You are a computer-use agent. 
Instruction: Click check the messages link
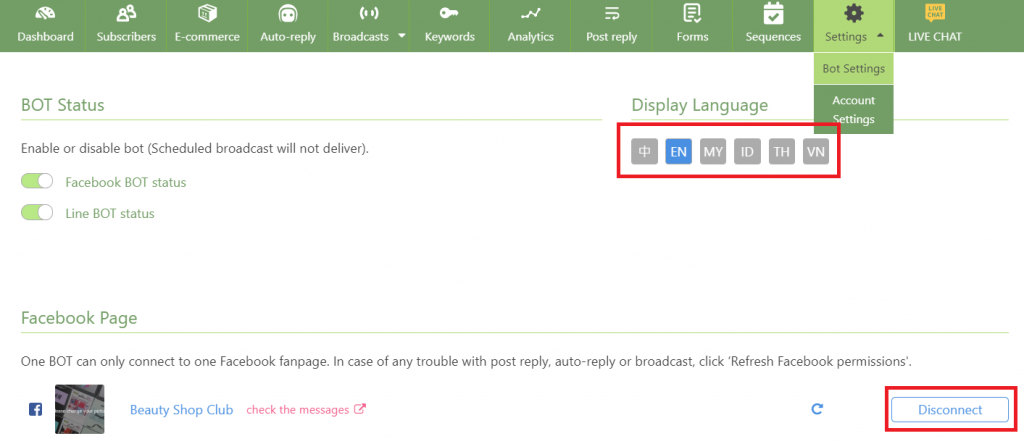point(297,409)
